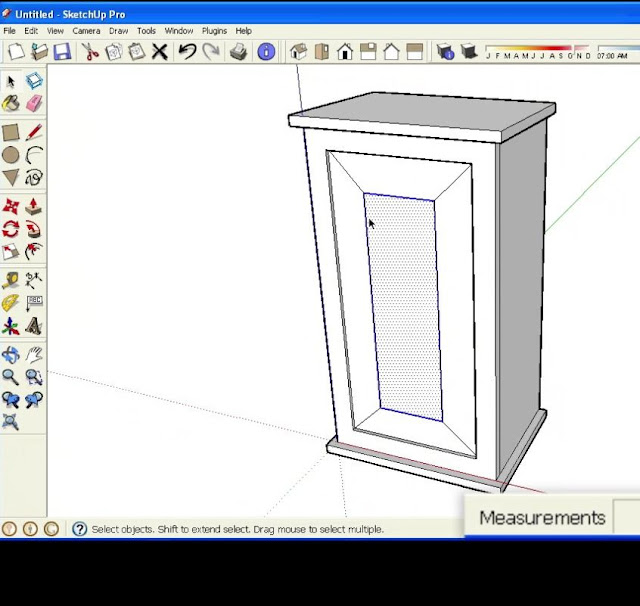The image size is (640, 606).
Task: Switch to Front view house icon
Action: [345, 52]
